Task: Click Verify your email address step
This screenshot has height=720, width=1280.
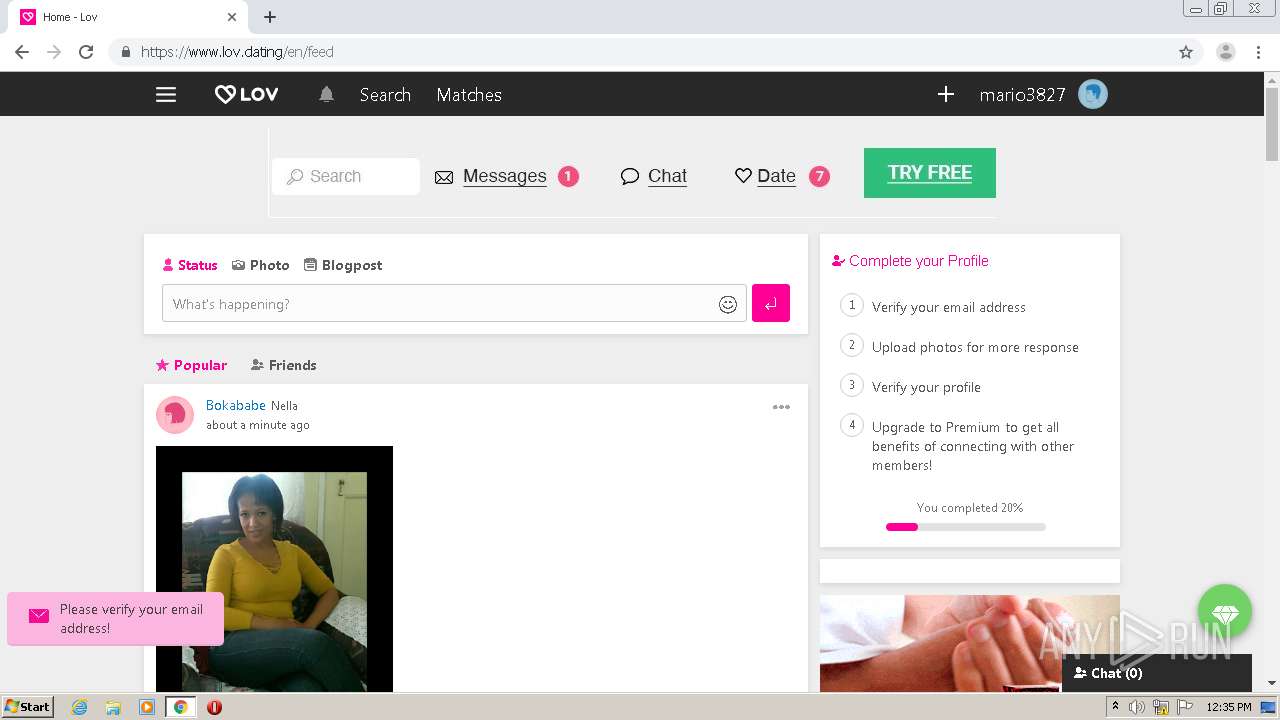Action: pyautogui.click(x=948, y=307)
